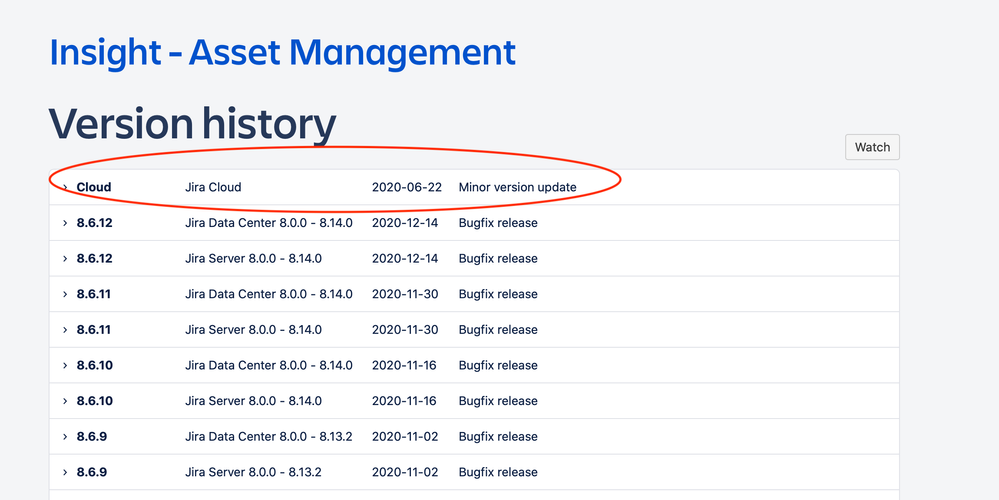Click 'Jira Server 8.0.0 - 8.13.2' cell

[253, 473]
